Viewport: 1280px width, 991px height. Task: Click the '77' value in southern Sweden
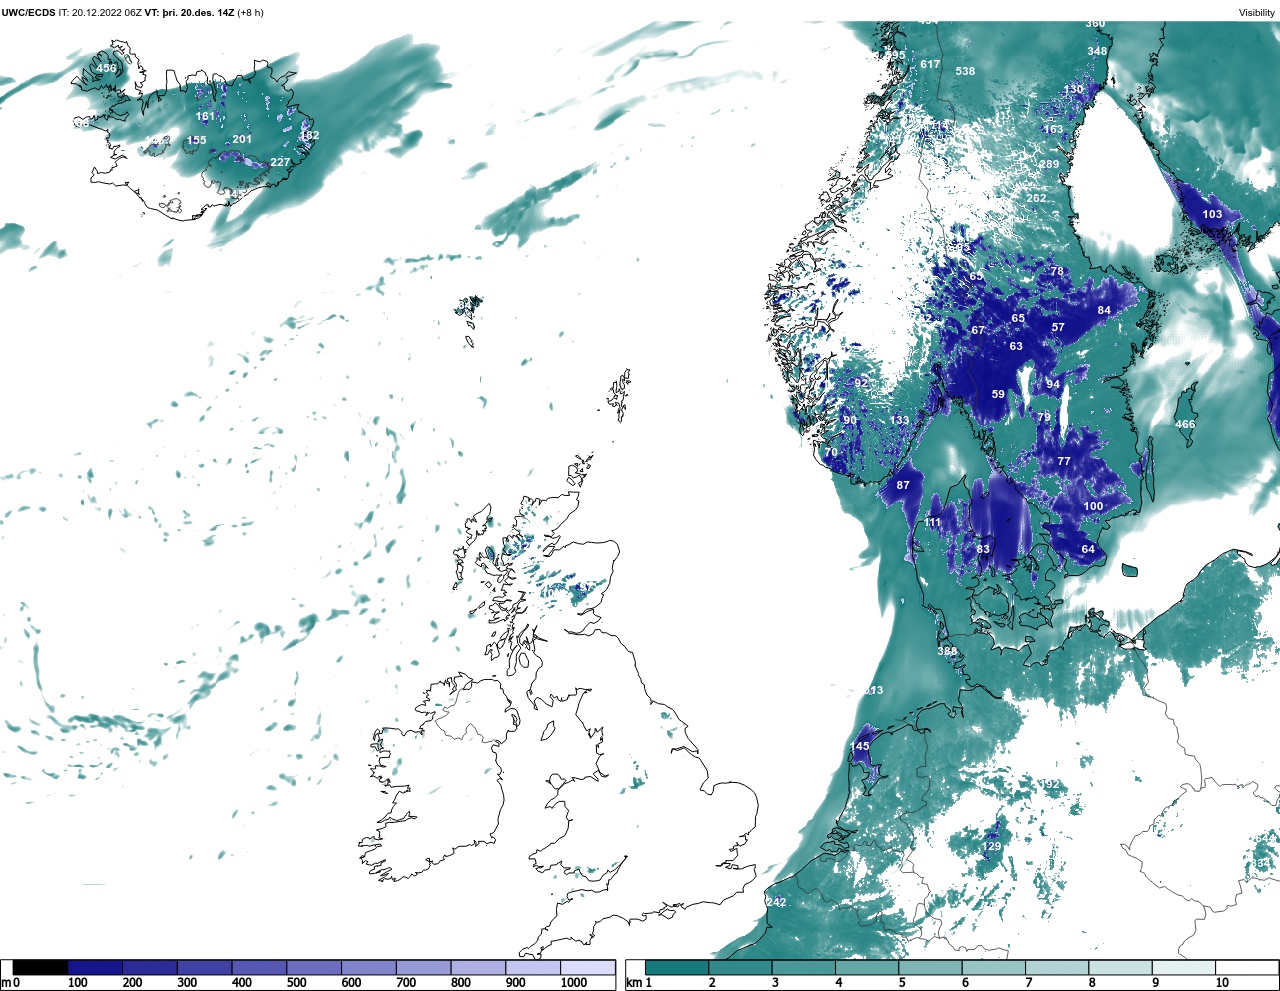[1064, 461]
